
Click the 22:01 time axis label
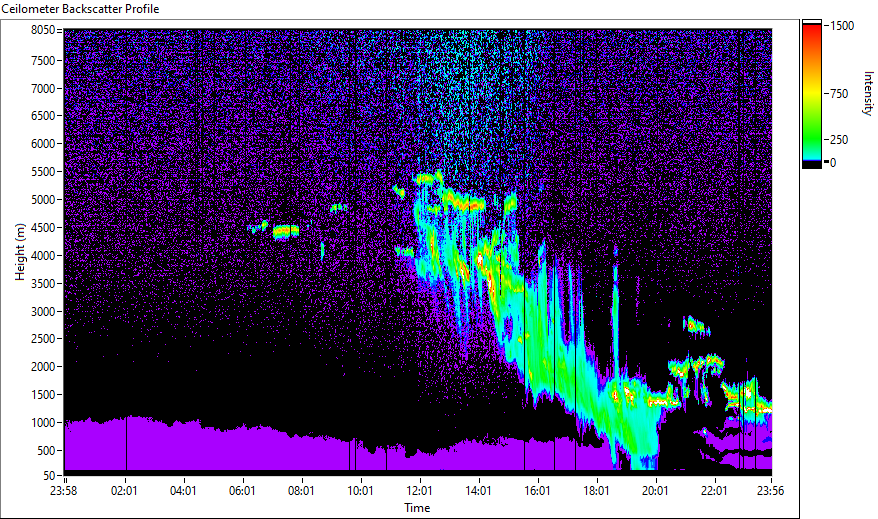pyautogui.click(x=714, y=491)
